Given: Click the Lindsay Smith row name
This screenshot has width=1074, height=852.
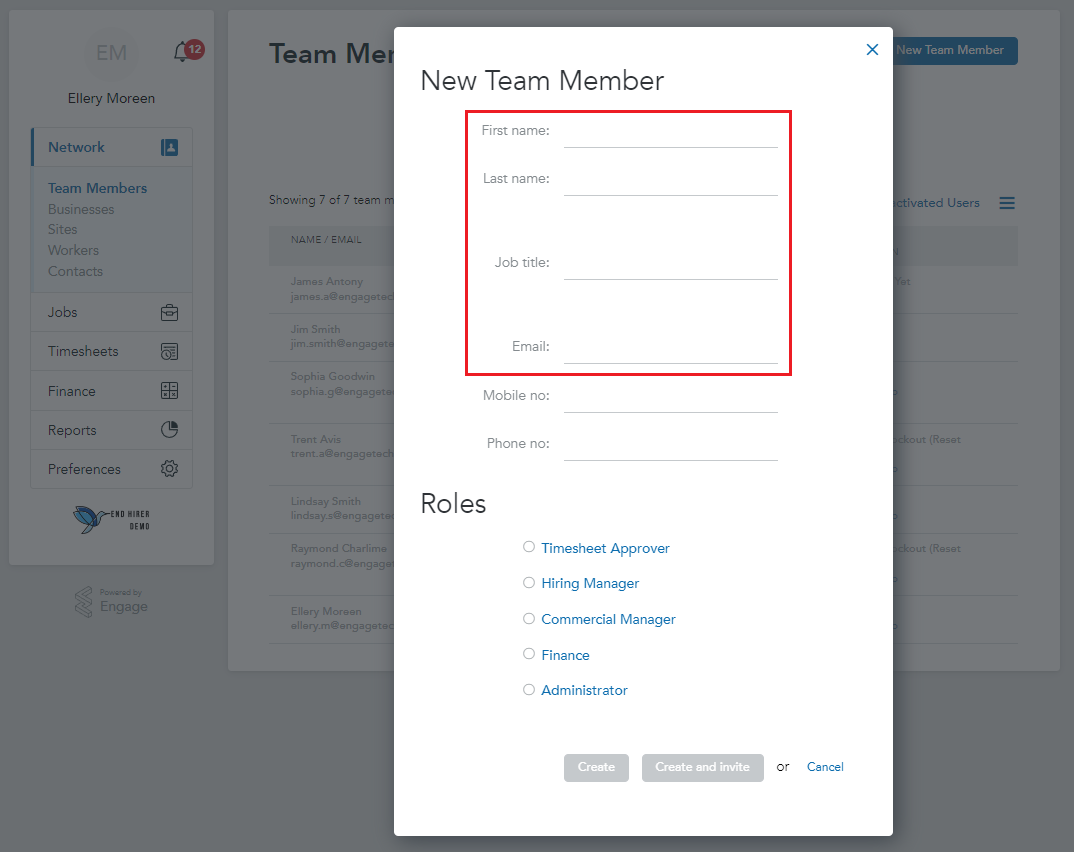Looking at the screenshot, I should (325, 501).
